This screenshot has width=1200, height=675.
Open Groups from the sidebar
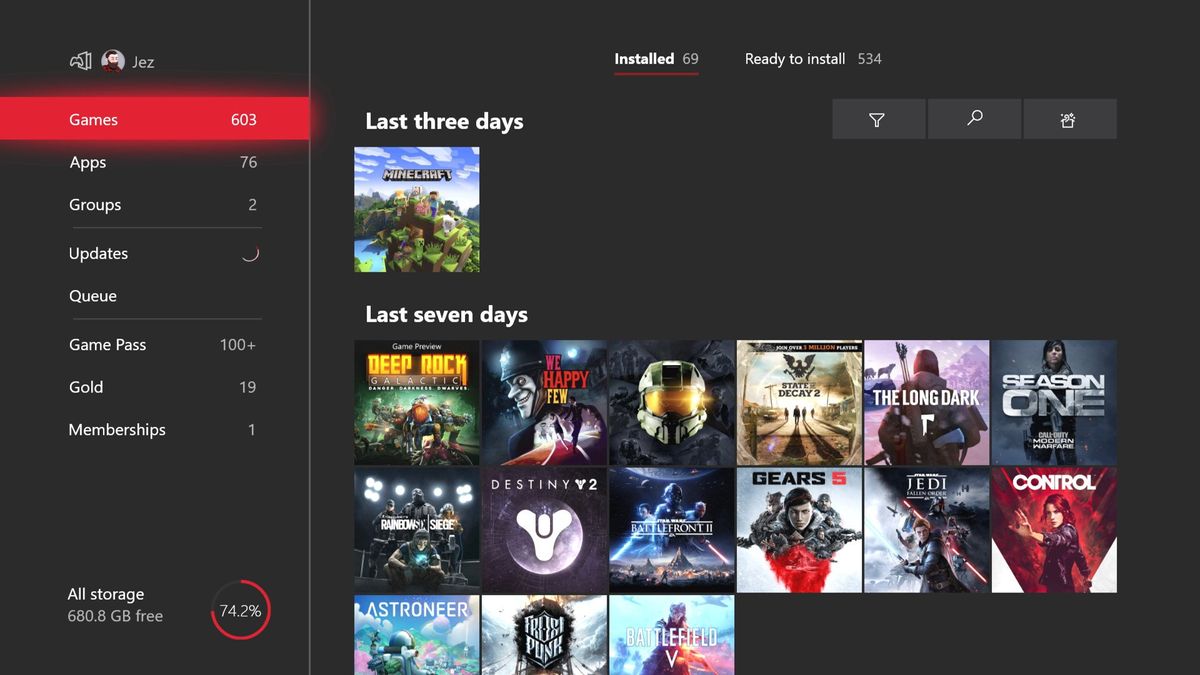[95, 204]
